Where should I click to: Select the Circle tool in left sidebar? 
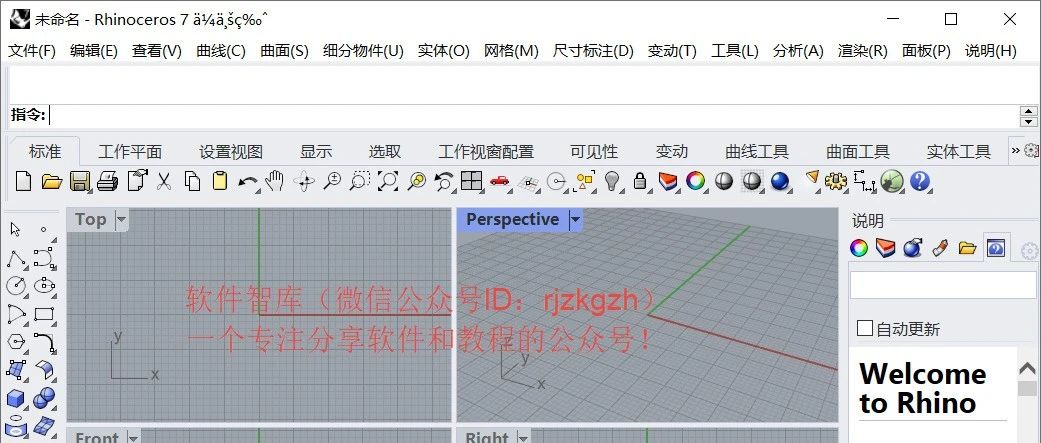pyautogui.click(x=16, y=286)
